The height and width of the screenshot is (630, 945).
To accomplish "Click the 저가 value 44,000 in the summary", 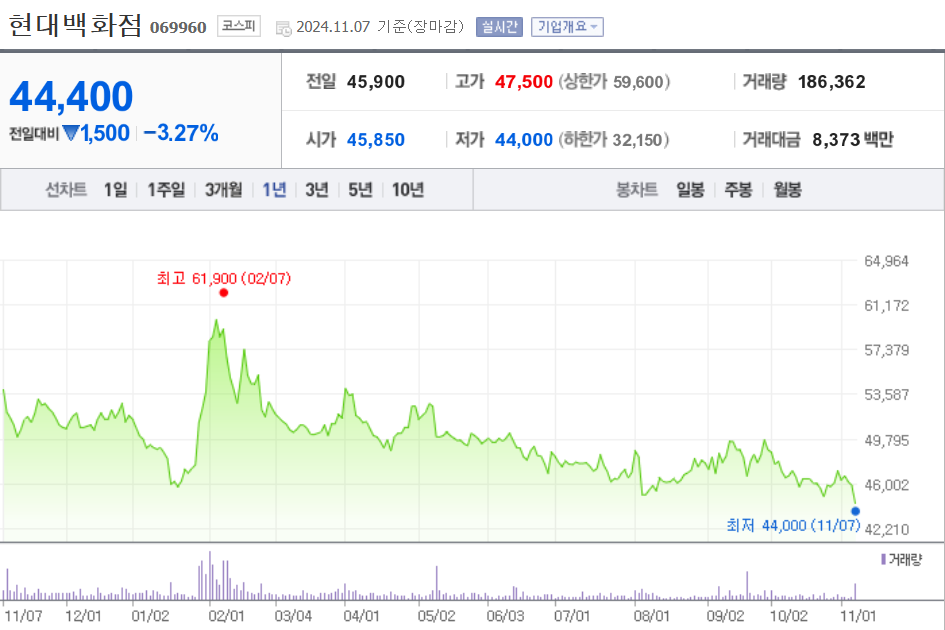I will [524, 139].
